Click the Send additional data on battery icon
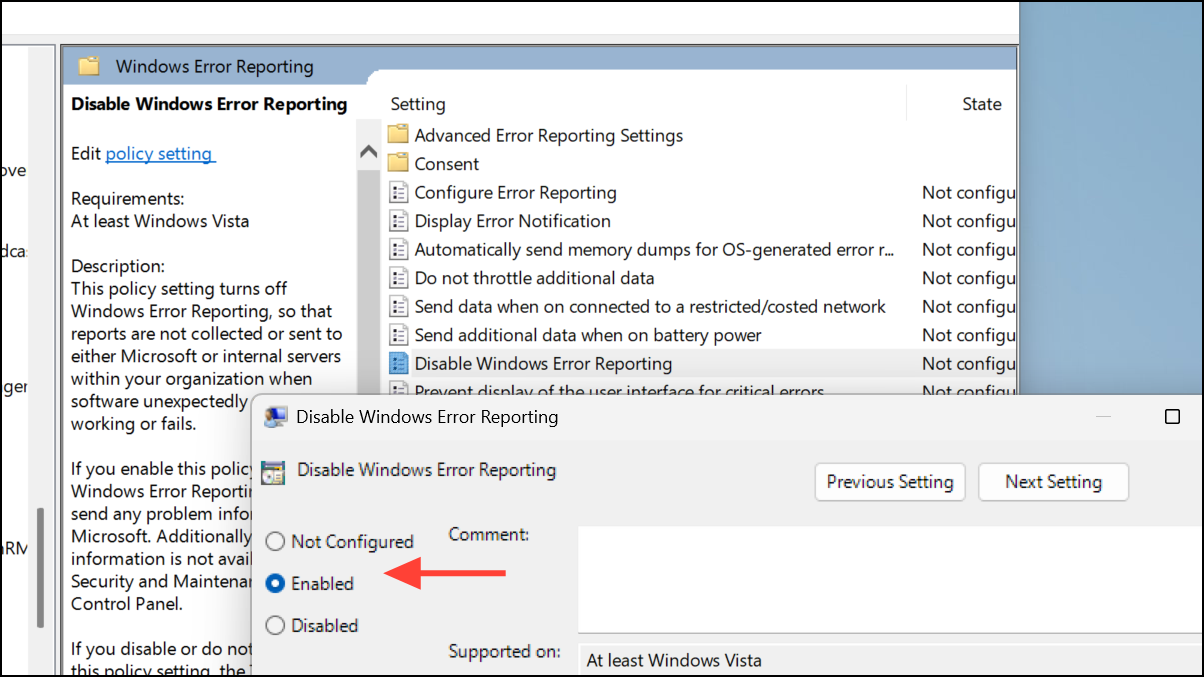Viewport: 1204px width, 677px height. pyautogui.click(x=398, y=335)
